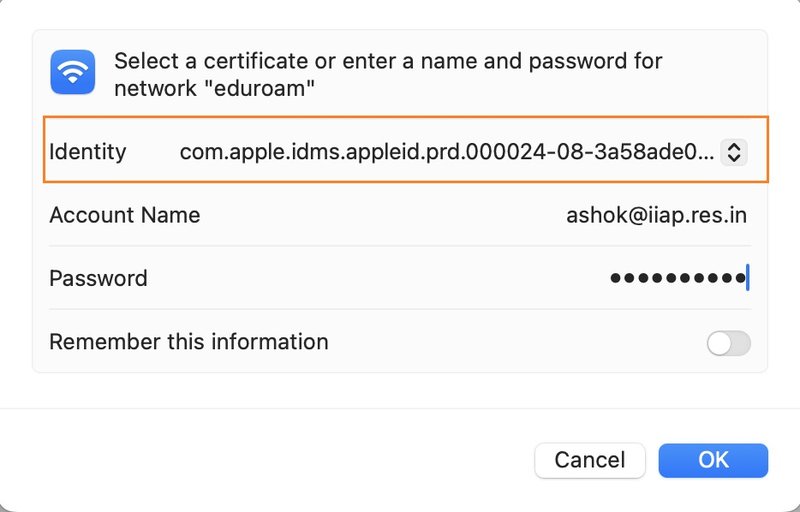Open the Identity certificate dropdown arrows
Viewport: 800px width, 512px height.
[x=733, y=152]
